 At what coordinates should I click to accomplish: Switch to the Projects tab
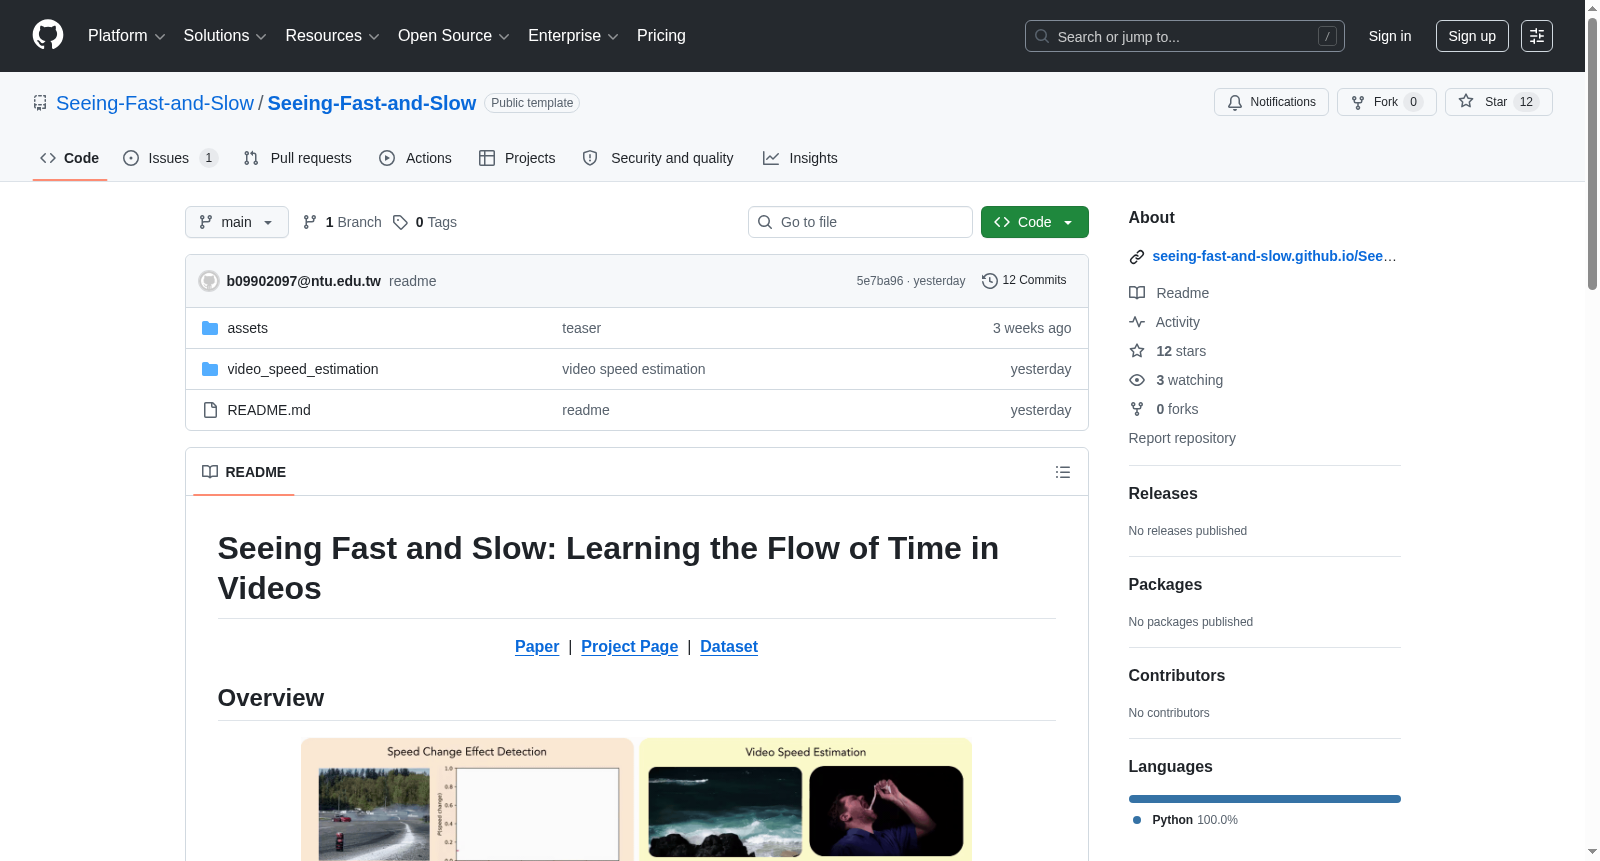(x=517, y=158)
